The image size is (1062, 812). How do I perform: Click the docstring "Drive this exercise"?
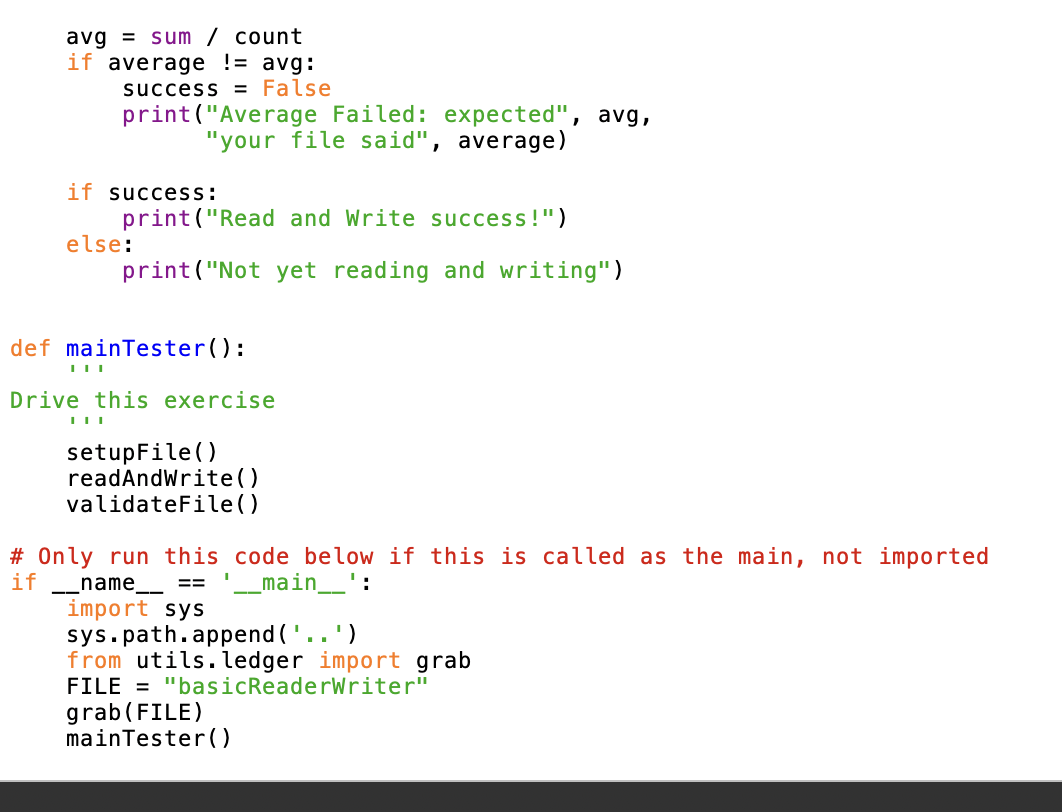(142, 400)
